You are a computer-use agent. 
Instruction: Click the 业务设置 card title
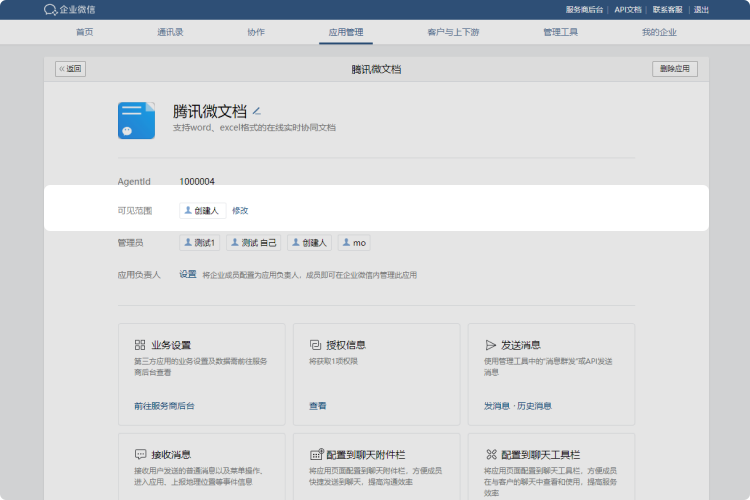(x=171, y=345)
